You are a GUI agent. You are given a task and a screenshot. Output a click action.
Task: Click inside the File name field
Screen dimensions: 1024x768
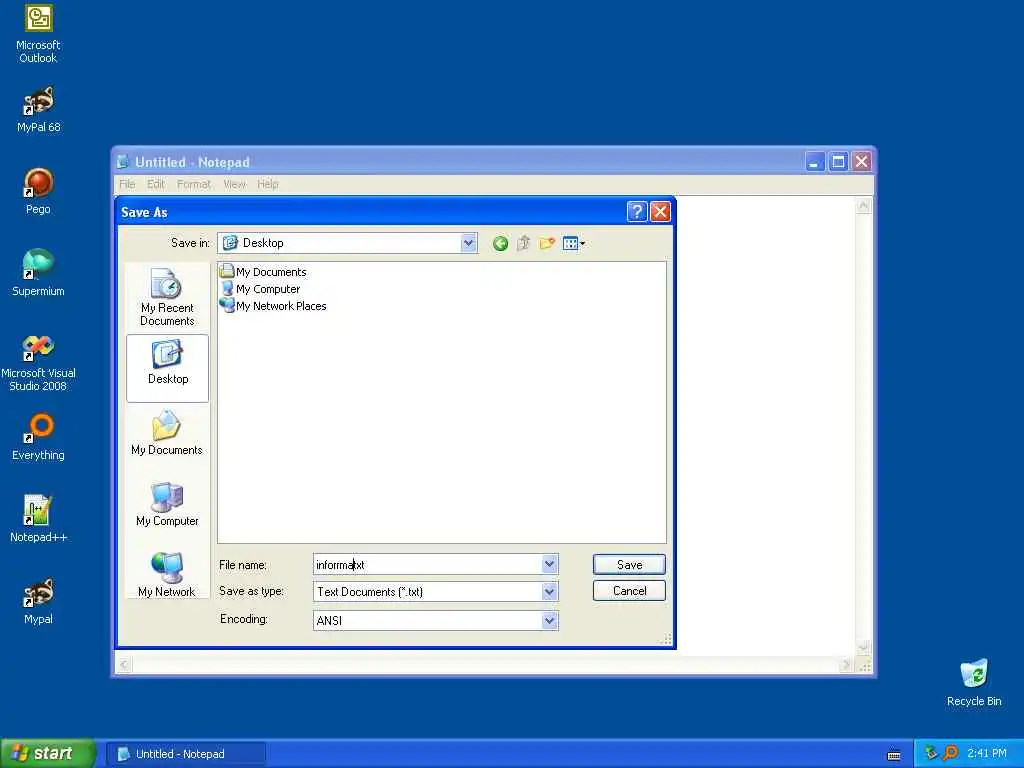coord(427,564)
